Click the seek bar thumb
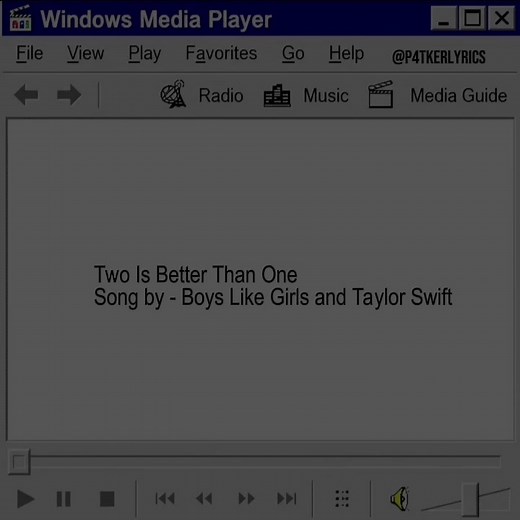 19,462
